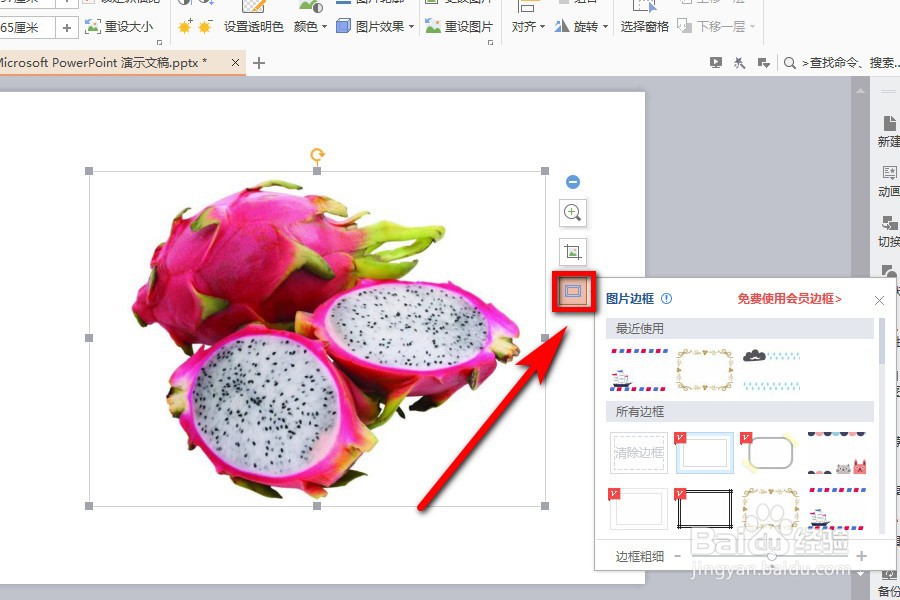
Task: Select the black sketch line border
Action: [705, 509]
